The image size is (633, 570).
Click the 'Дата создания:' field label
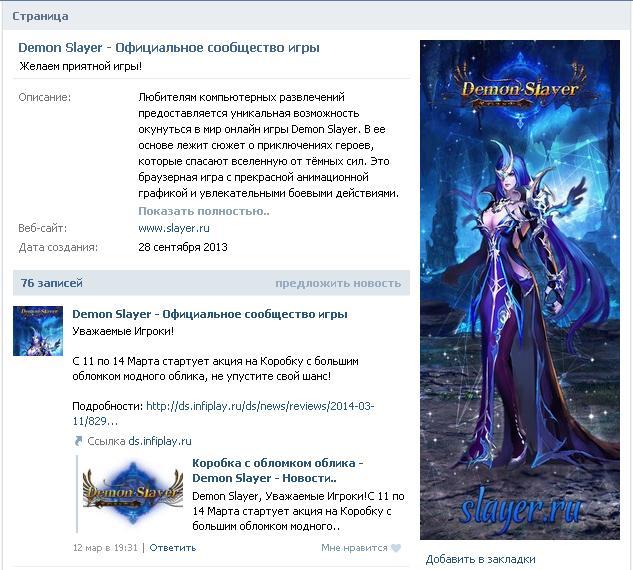point(58,247)
